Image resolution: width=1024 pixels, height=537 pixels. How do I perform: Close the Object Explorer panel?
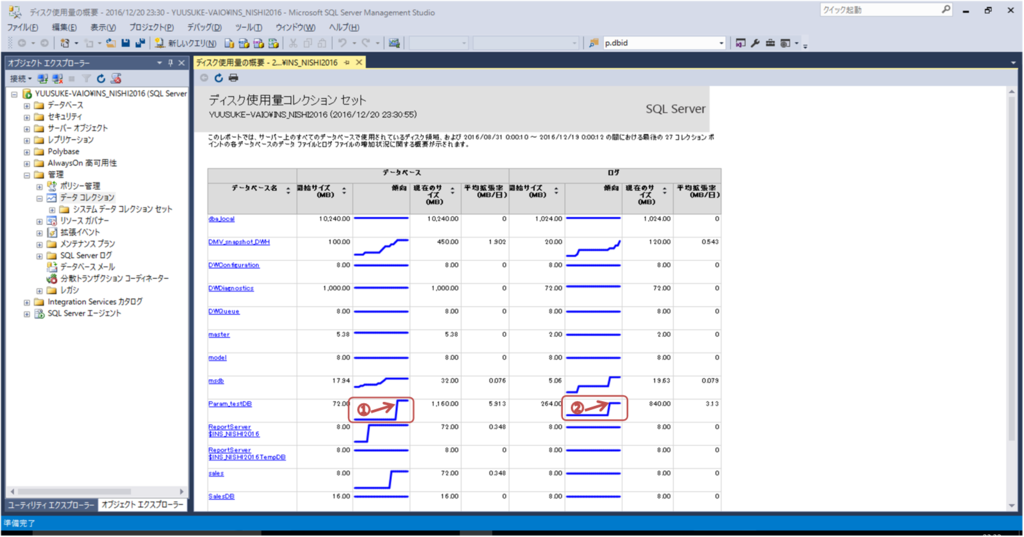[x=182, y=63]
